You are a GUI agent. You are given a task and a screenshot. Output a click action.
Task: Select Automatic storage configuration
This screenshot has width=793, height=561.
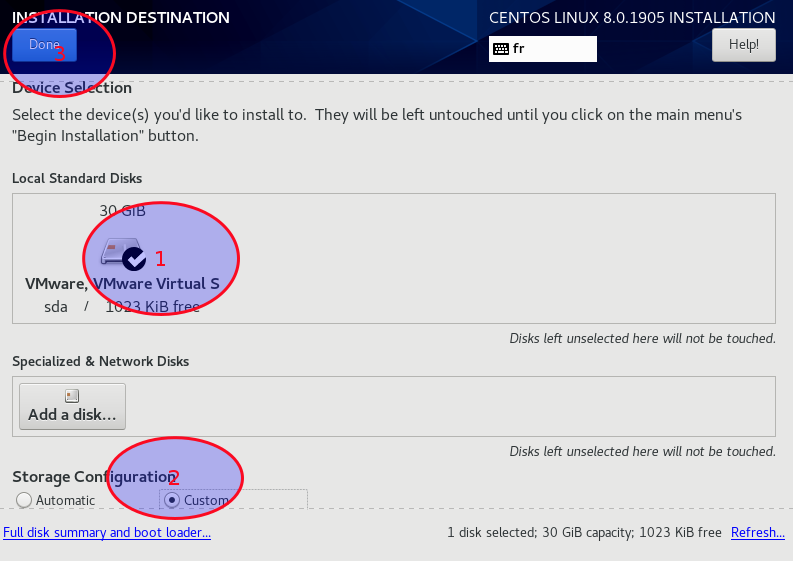[24, 500]
